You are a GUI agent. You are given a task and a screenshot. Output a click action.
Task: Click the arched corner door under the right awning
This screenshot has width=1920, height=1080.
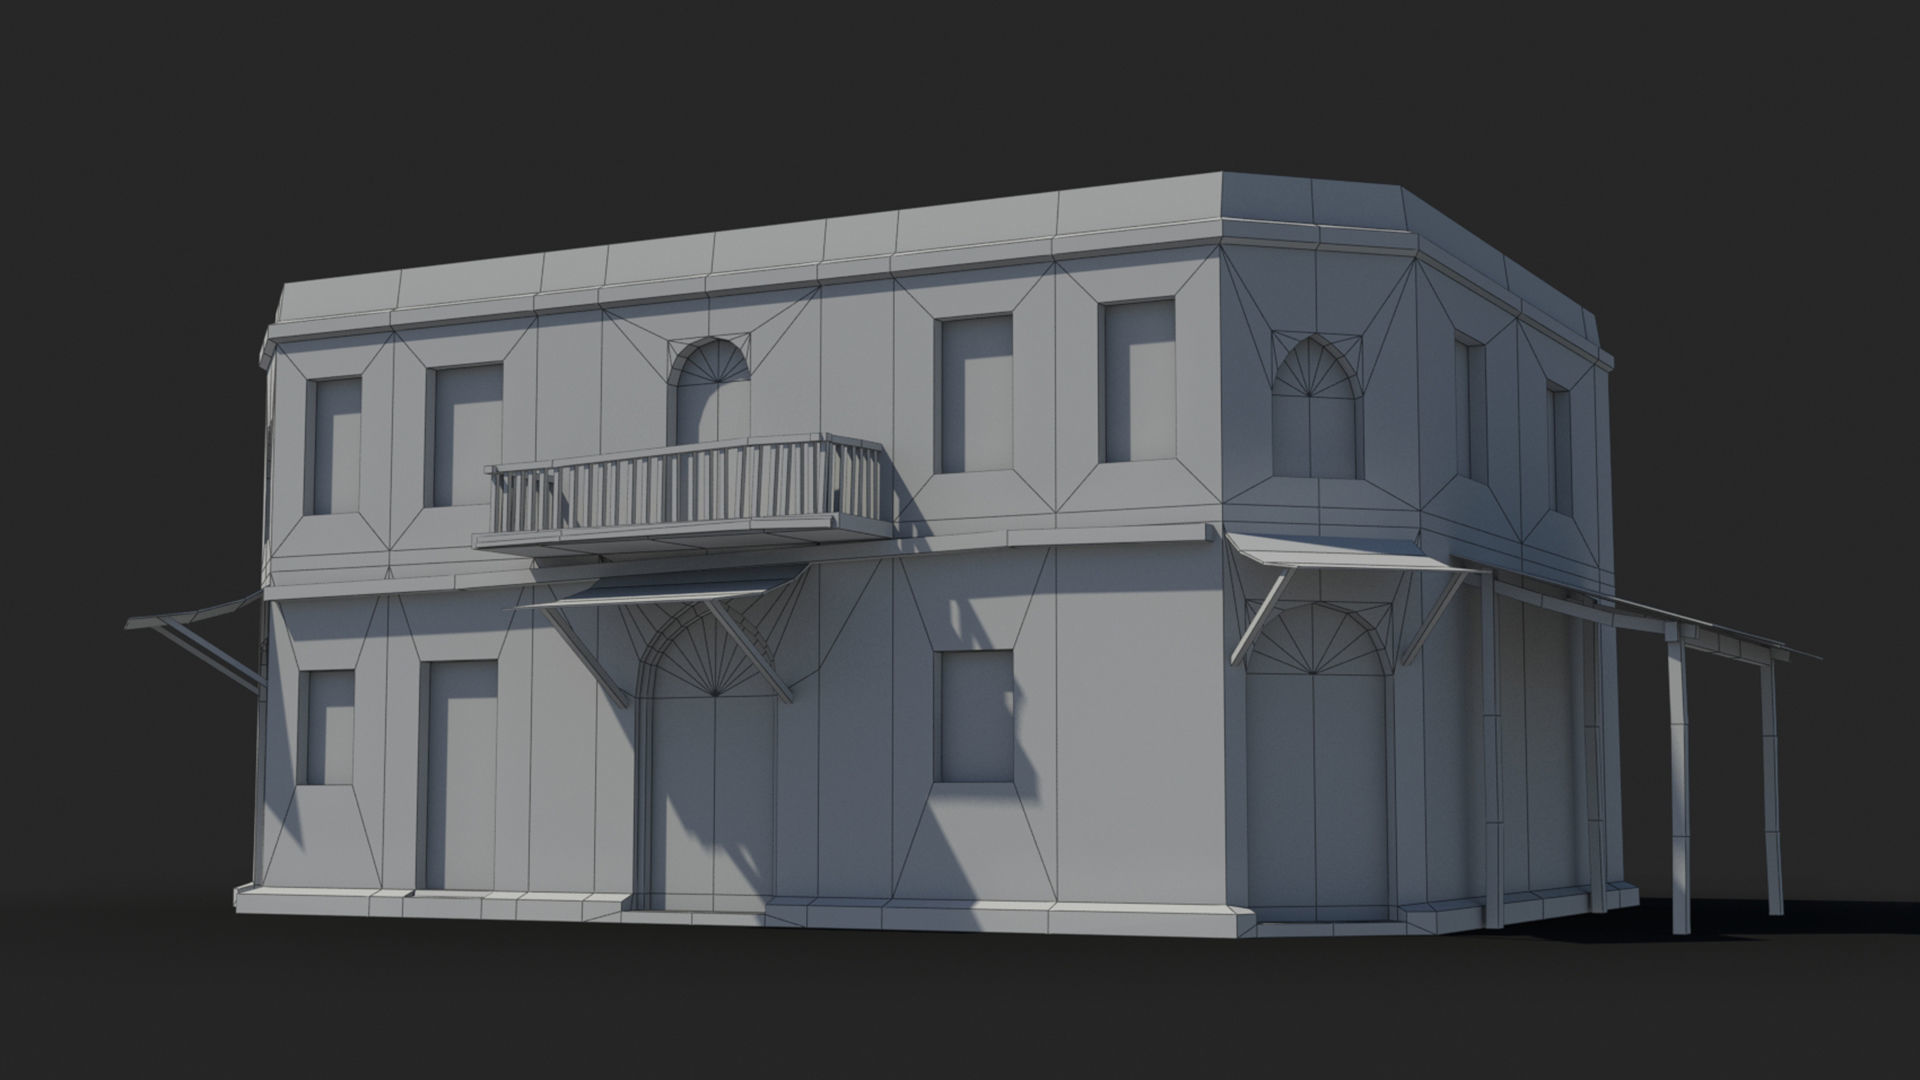click(1316, 760)
